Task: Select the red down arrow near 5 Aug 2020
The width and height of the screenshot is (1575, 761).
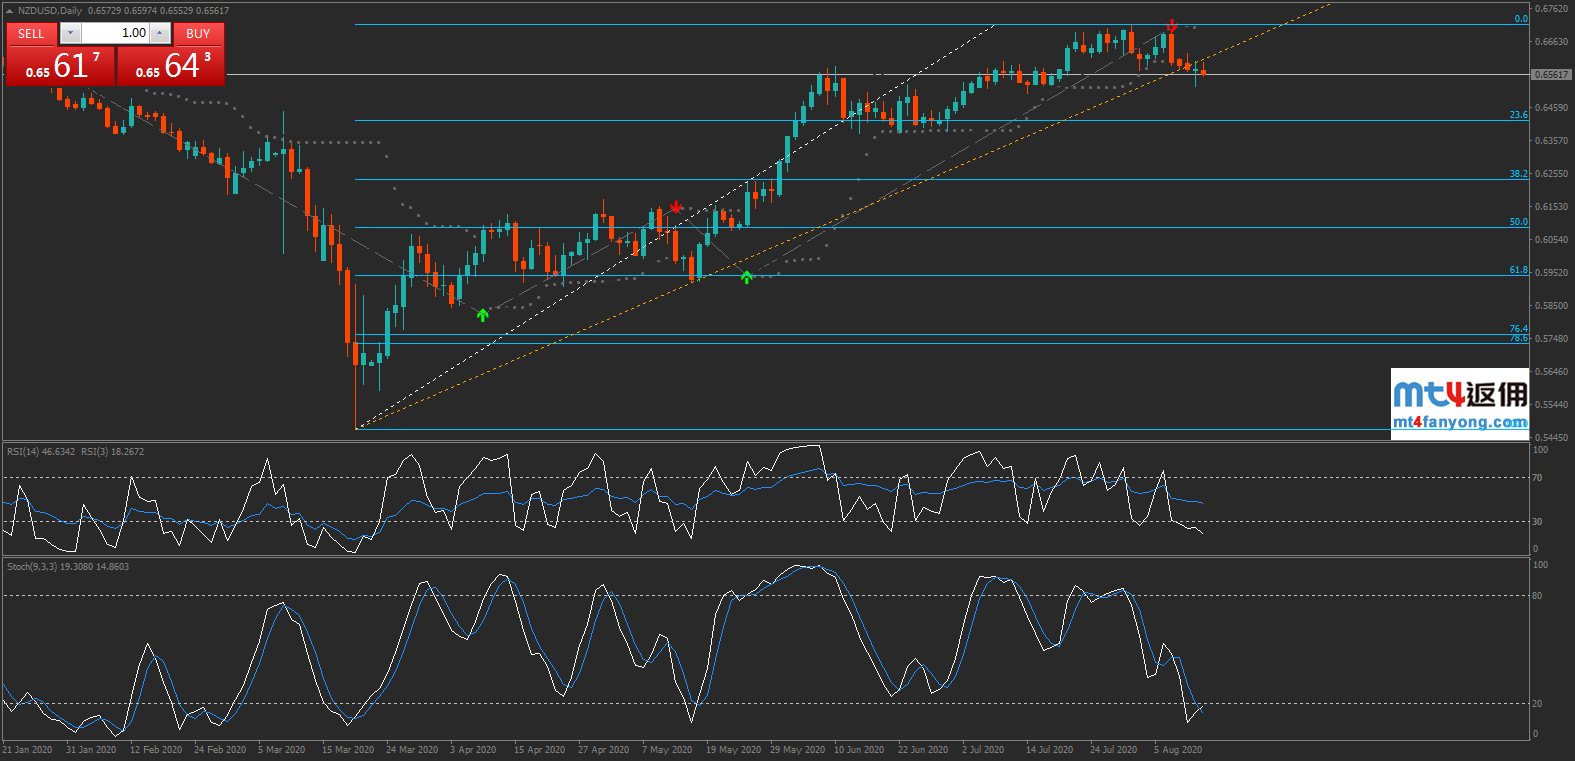Action: pos(1171,25)
